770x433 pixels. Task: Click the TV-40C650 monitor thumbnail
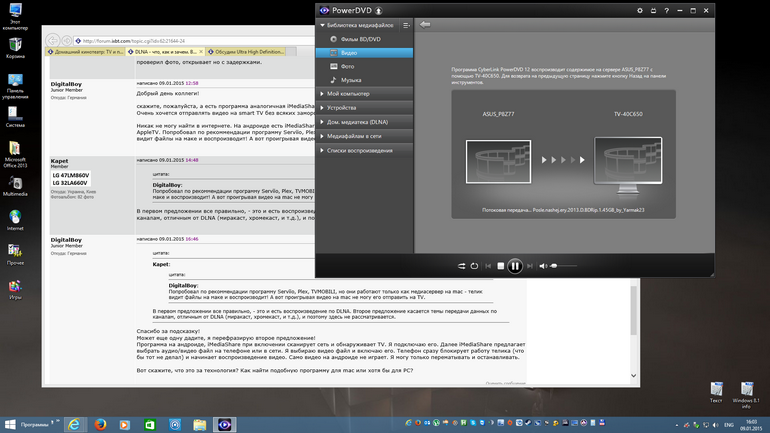point(628,165)
